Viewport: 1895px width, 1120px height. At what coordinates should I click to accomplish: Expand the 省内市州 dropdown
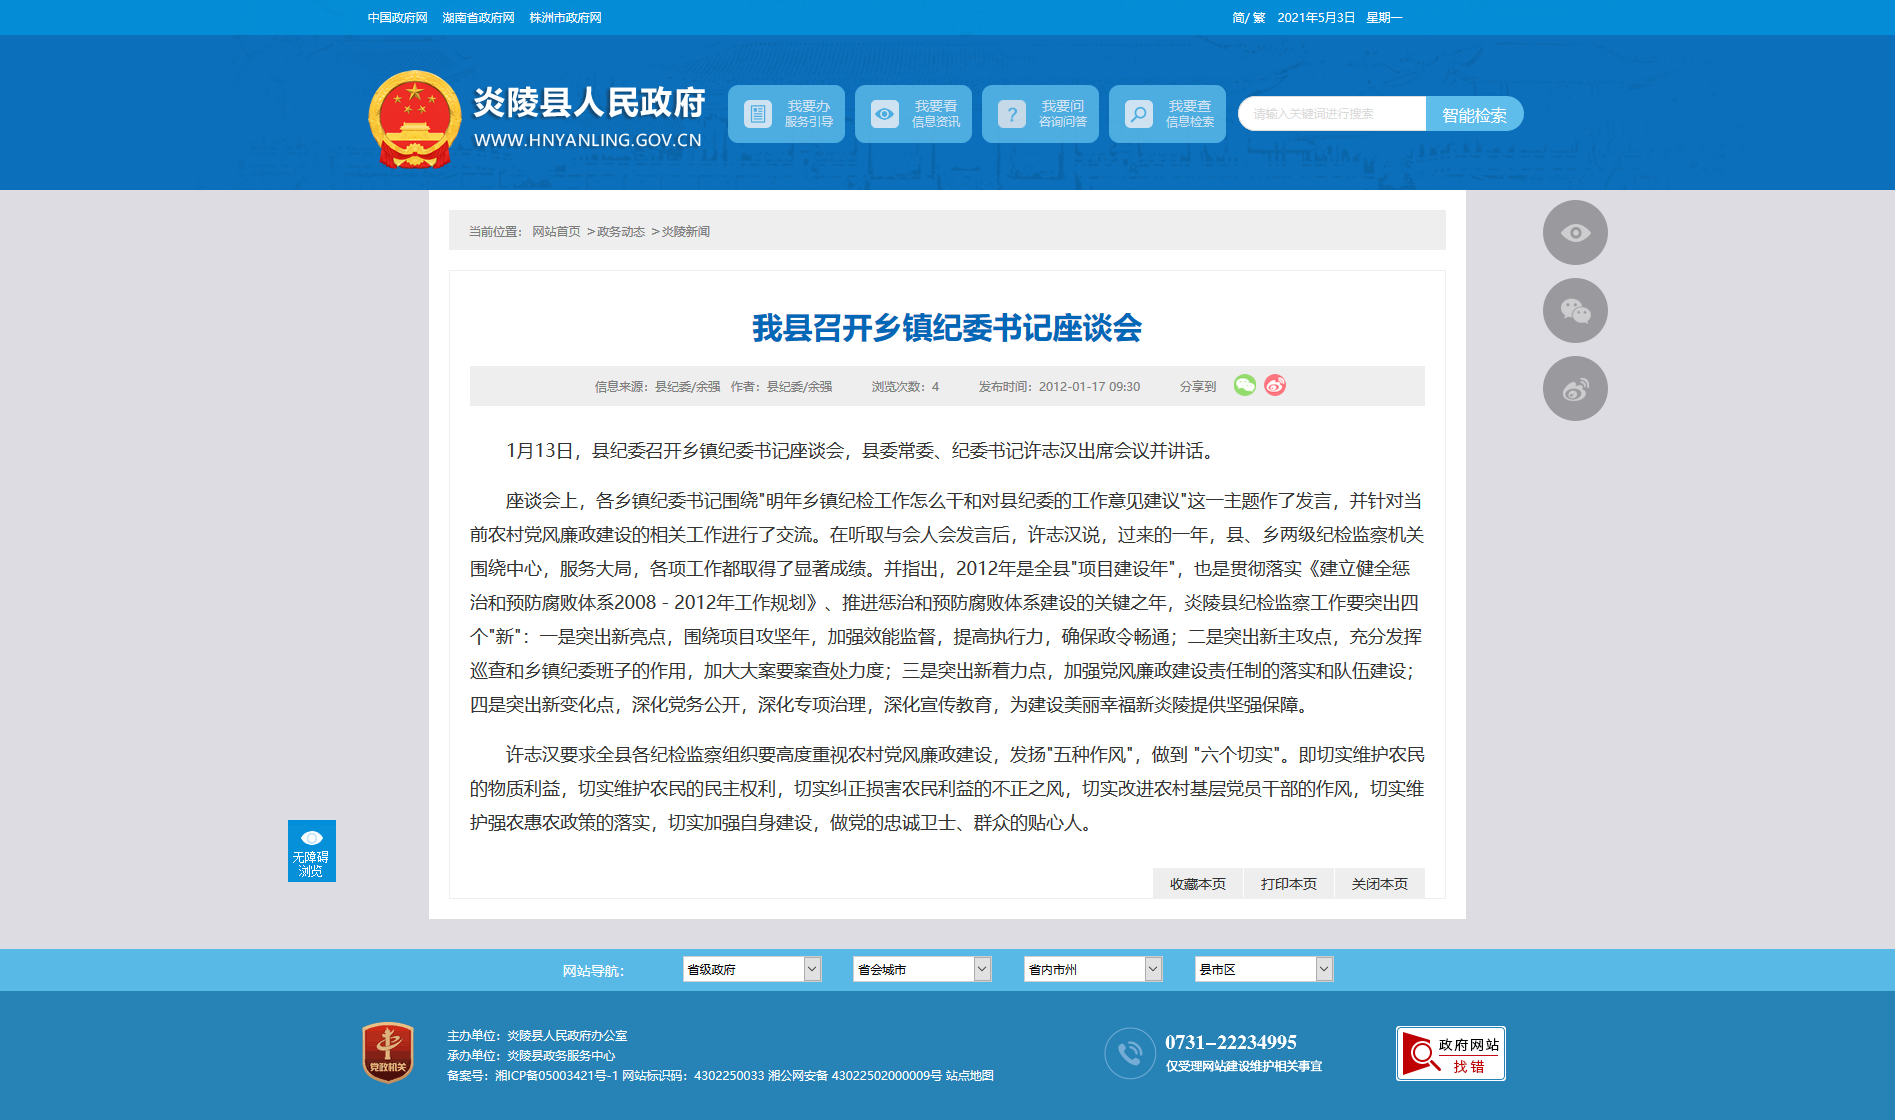(x=1092, y=969)
